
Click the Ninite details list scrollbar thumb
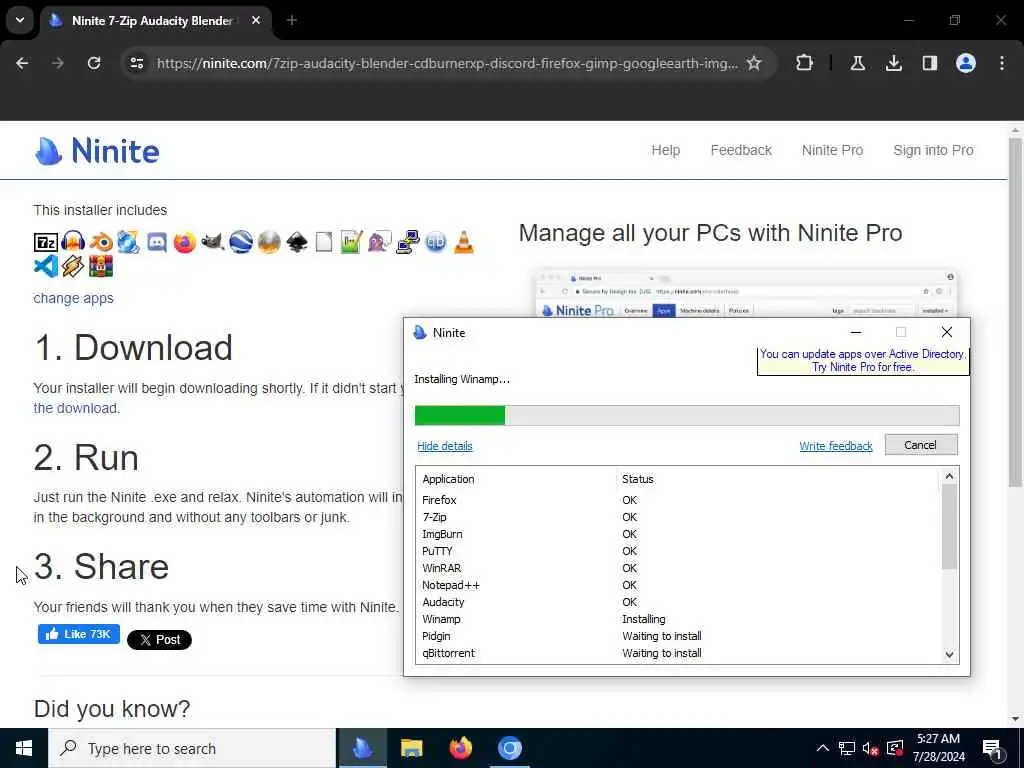tap(949, 526)
